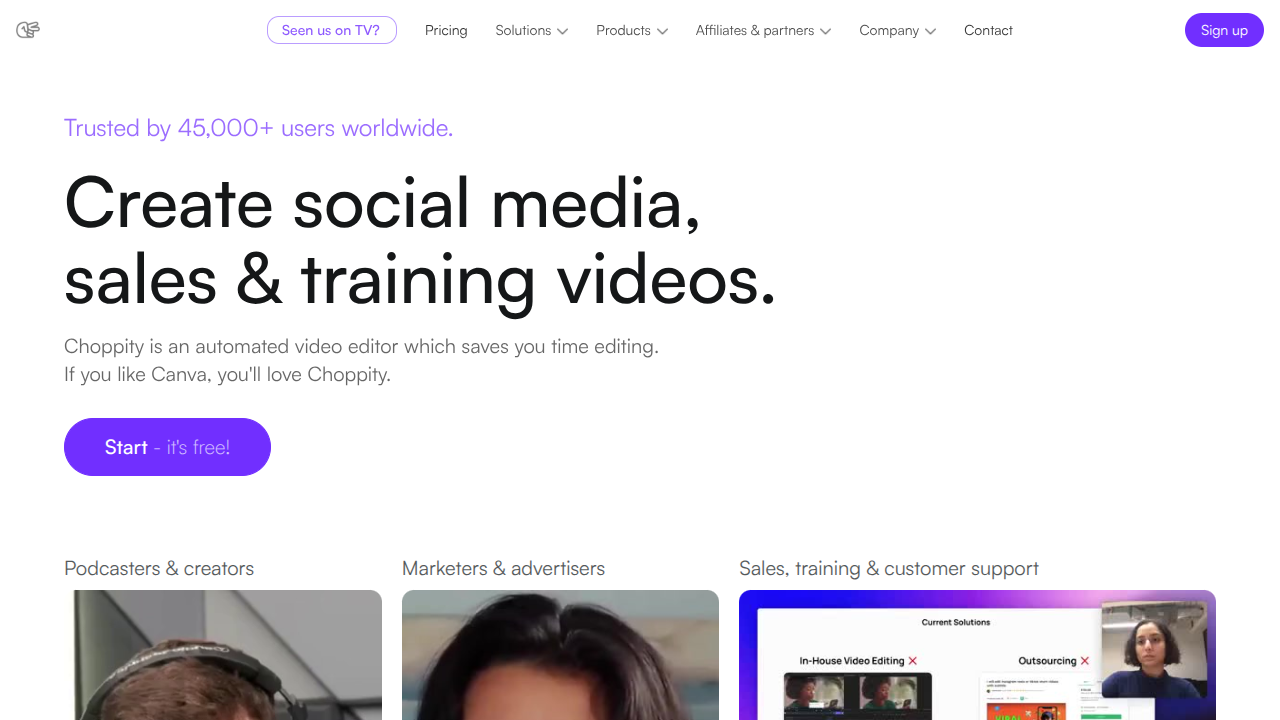Click the Choppity description paragraph
1280x720 pixels.
click(x=361, y=360)
